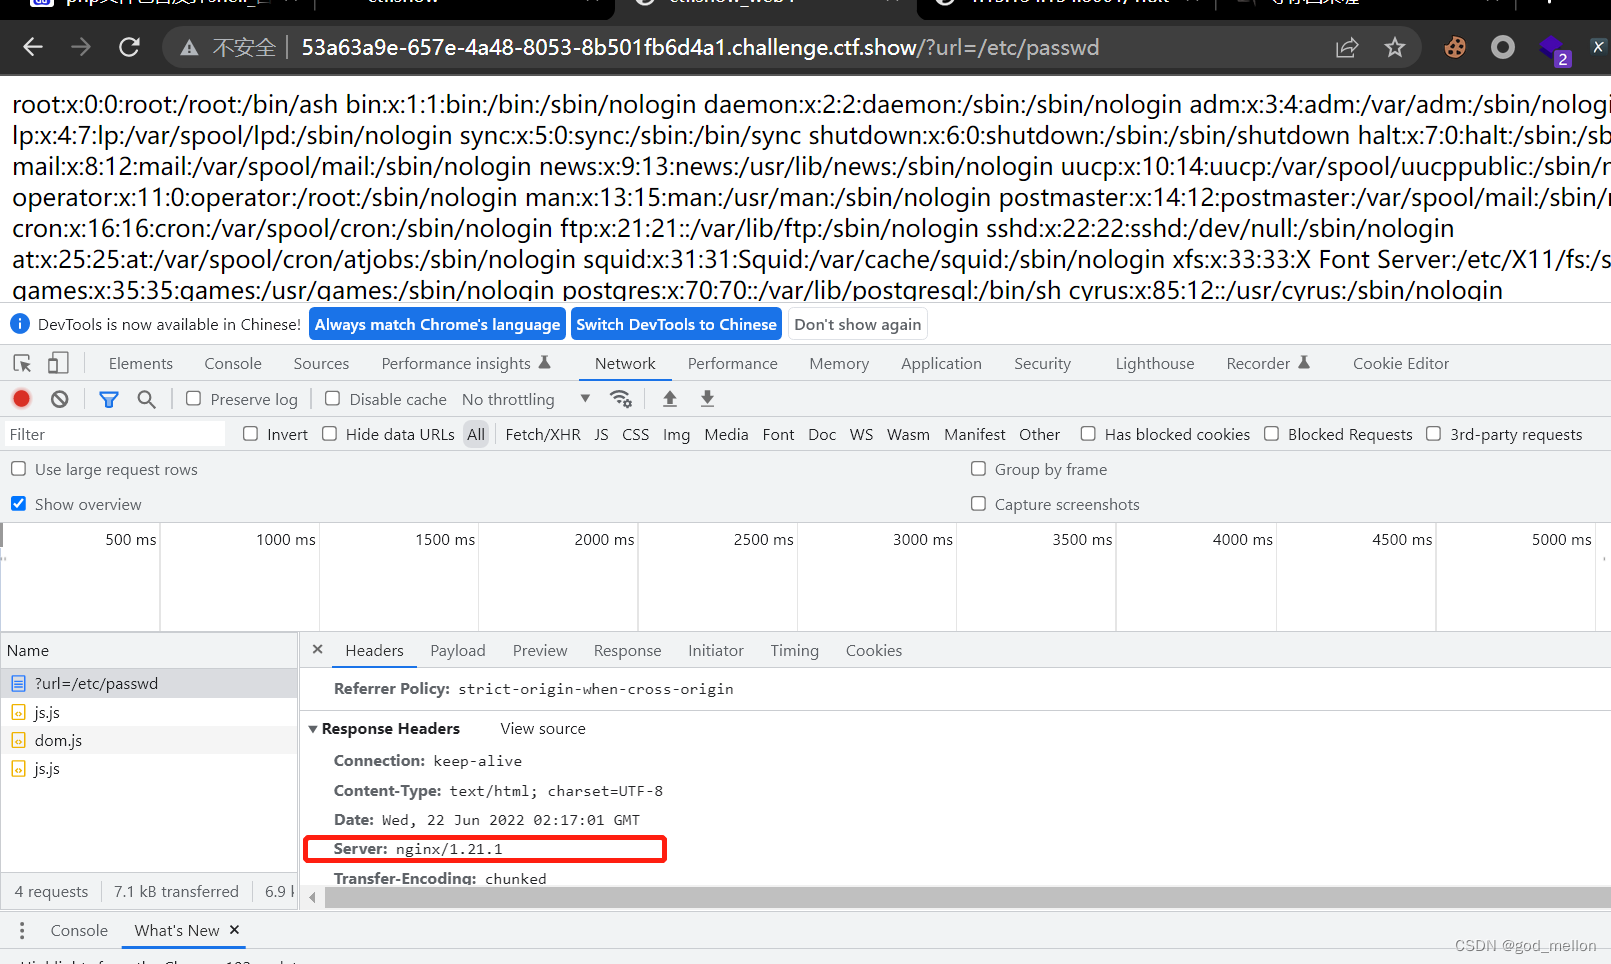Filter requests by Img type
The image size is (1611, 964).
pos(676,434)
